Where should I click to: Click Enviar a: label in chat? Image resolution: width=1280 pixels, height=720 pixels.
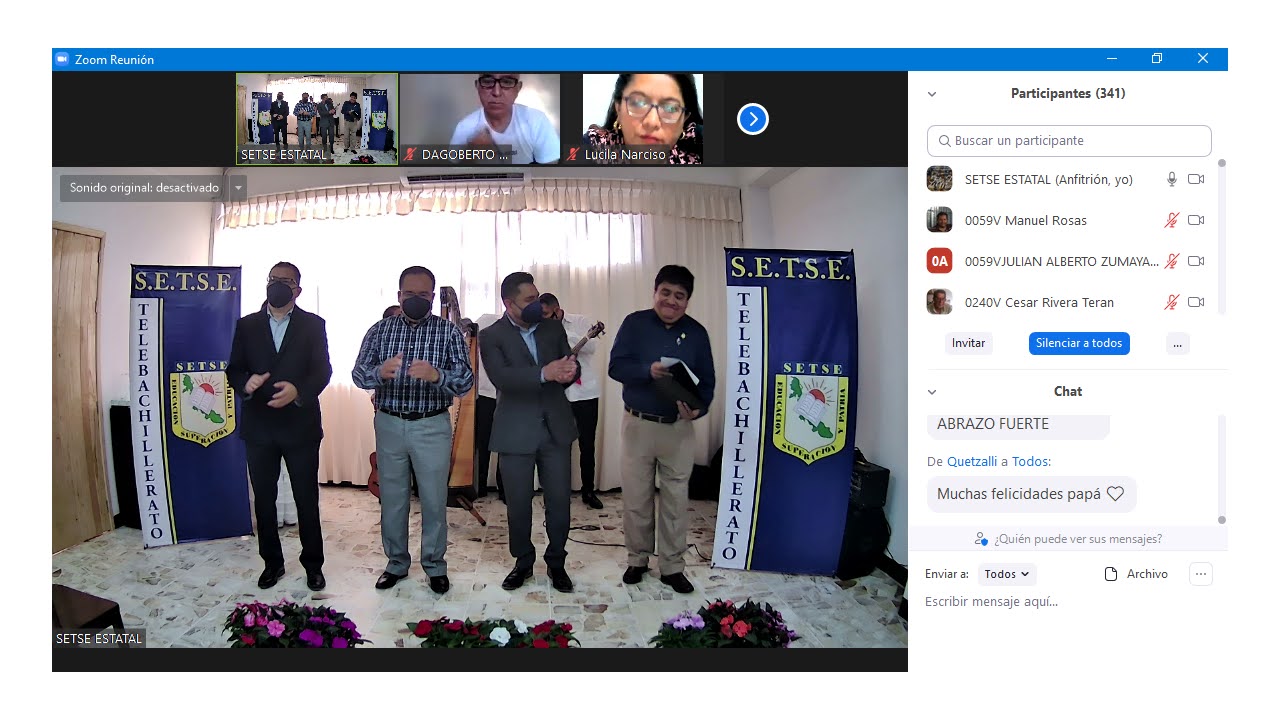click(946, 574)
